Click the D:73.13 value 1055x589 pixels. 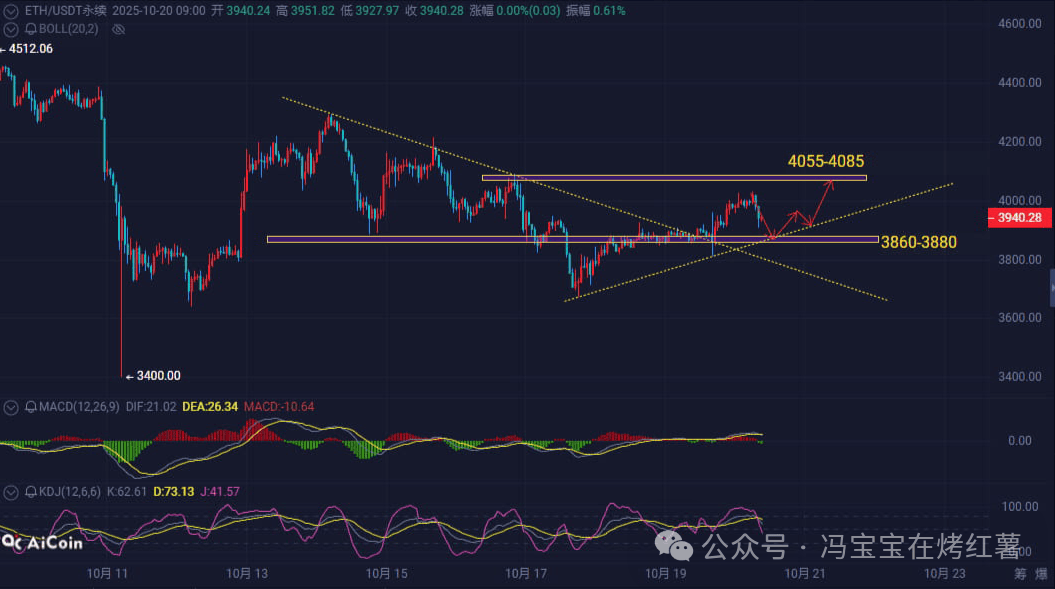pos(174,491)
